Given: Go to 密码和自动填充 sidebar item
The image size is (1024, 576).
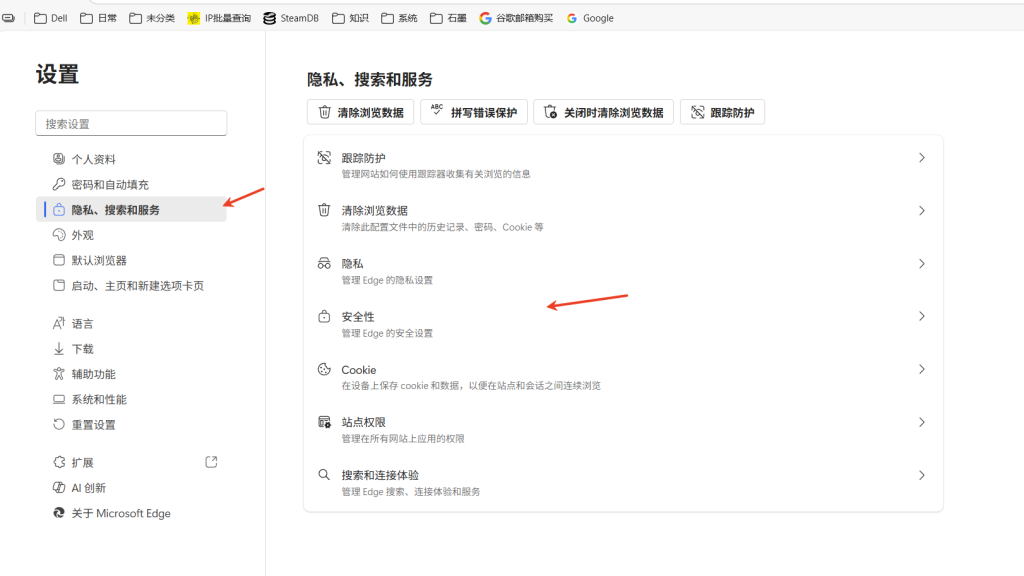Looking at the screenshot, I should tap(109, 185).
